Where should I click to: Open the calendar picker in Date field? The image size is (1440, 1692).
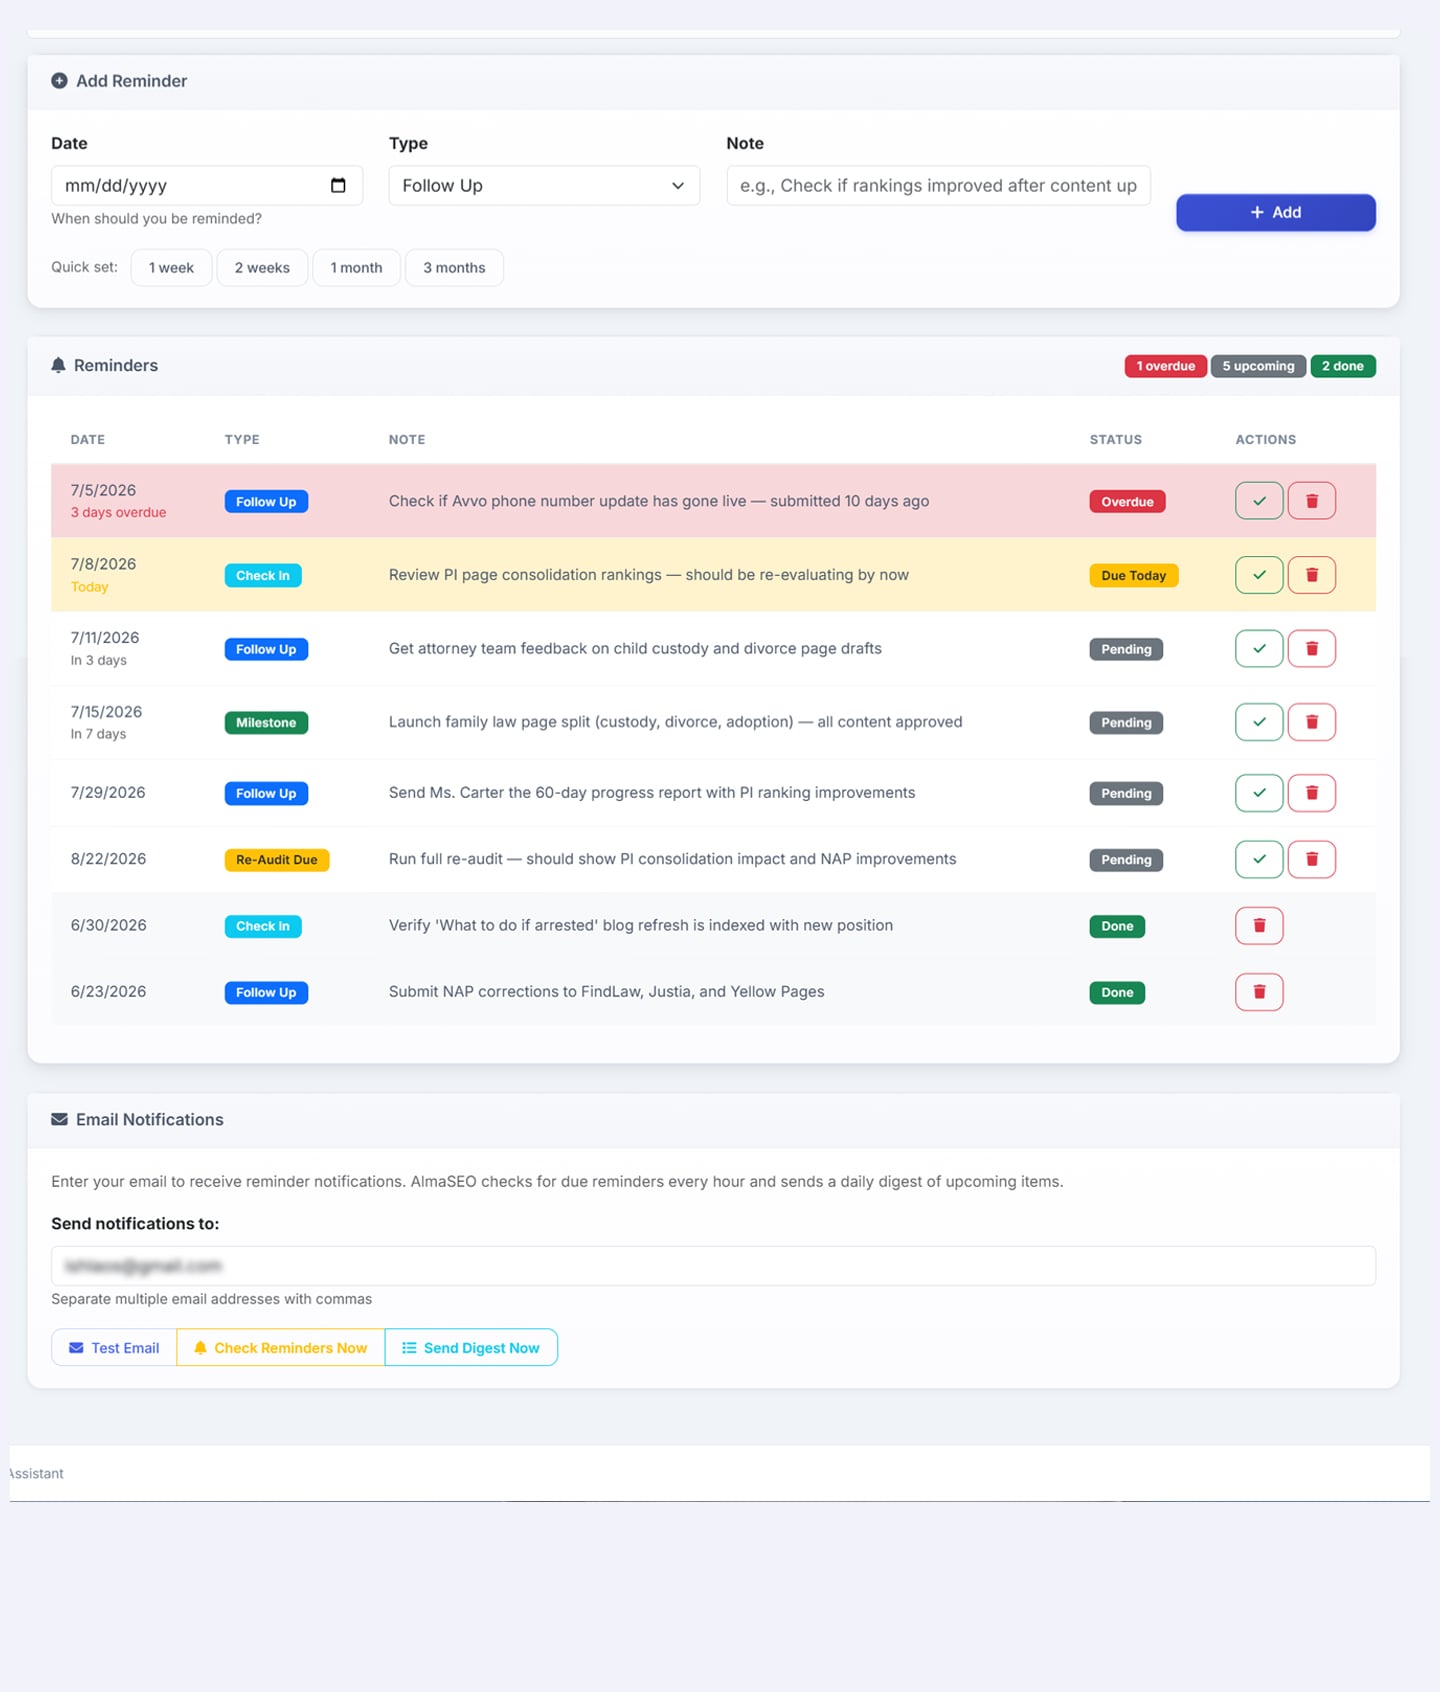pos(338,185)
